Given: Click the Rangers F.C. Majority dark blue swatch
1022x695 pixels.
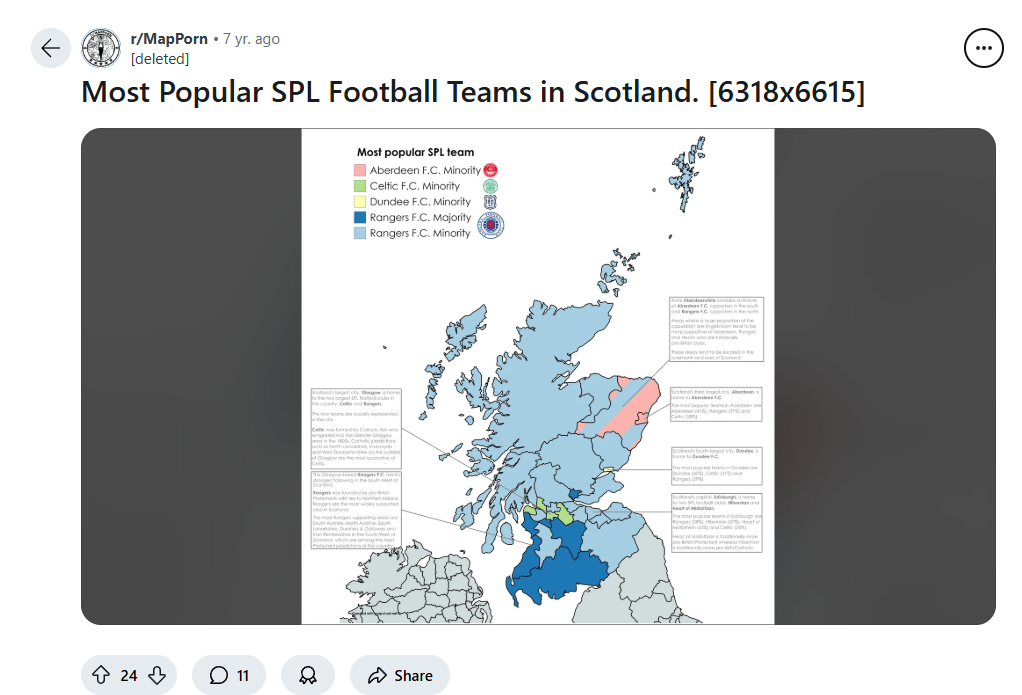Looking at the screenshot, I should pyautogui.click(x=360, y=217).
